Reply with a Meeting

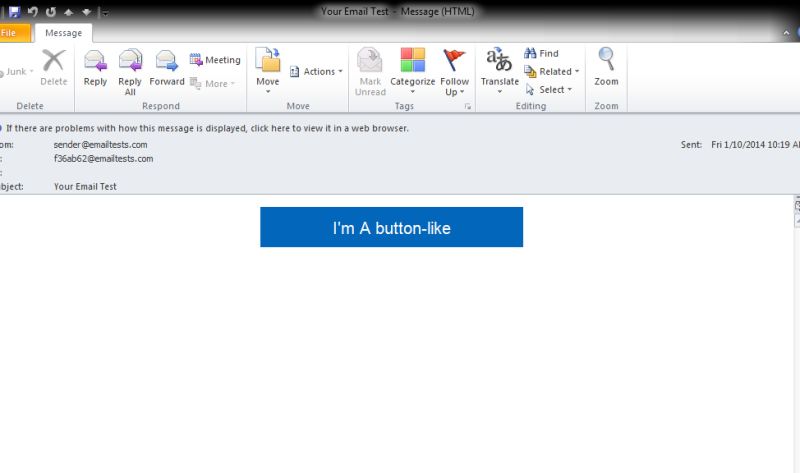(x=215, y=60)
